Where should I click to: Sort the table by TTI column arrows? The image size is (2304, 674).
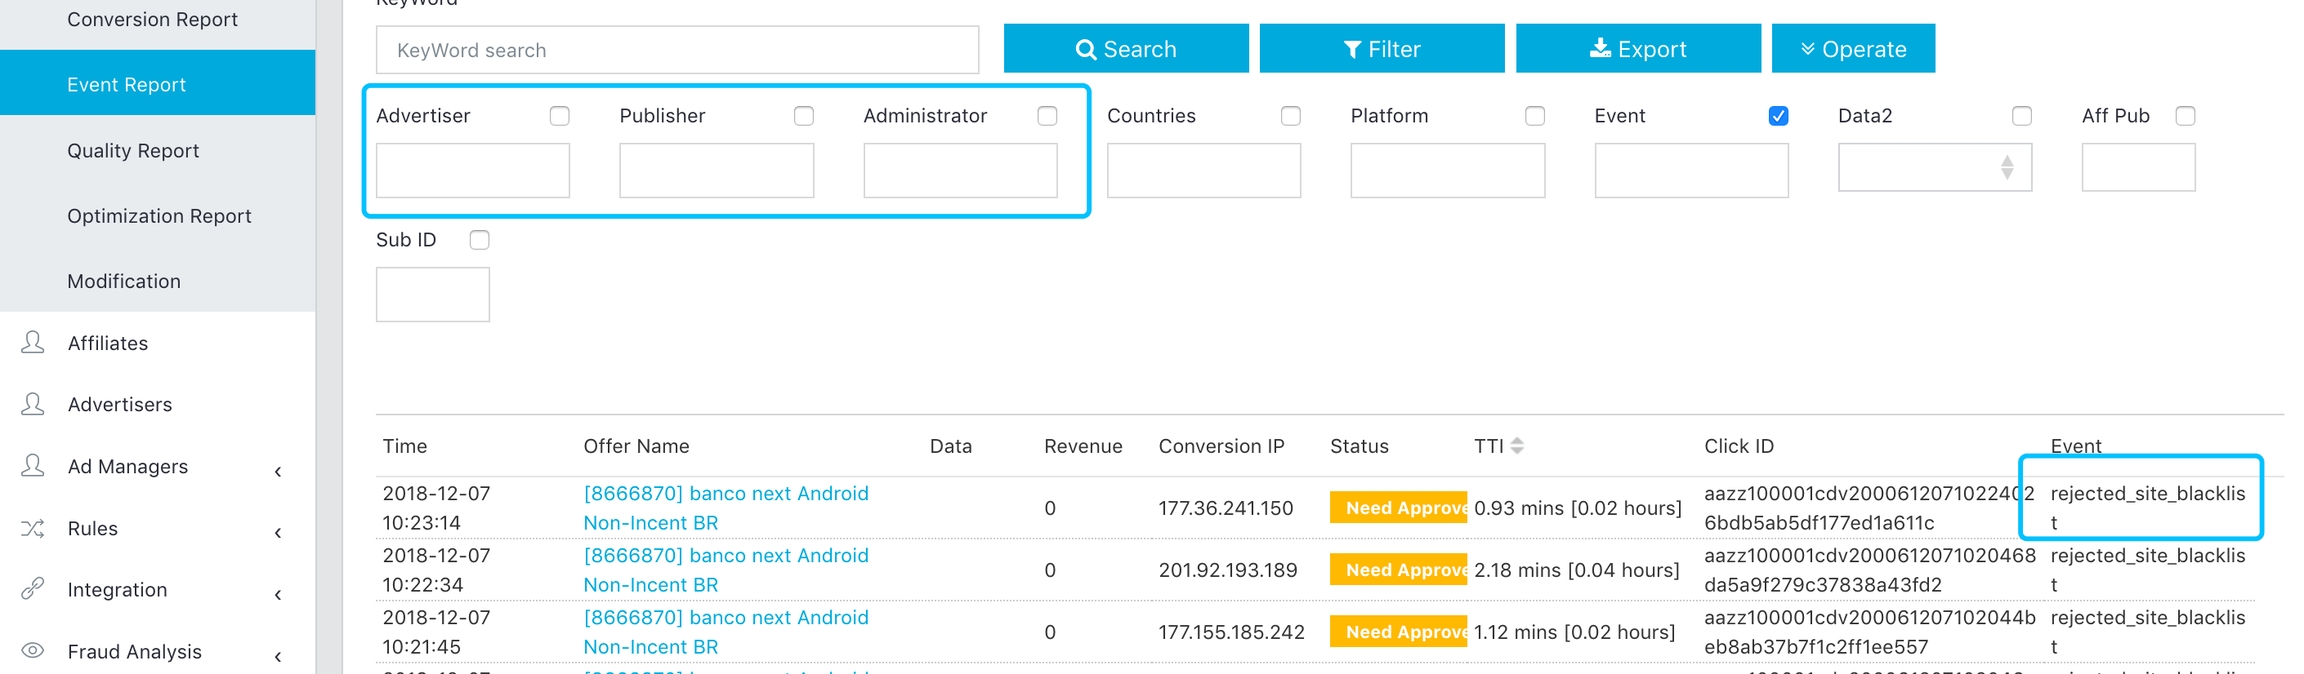pos(1517,446)
